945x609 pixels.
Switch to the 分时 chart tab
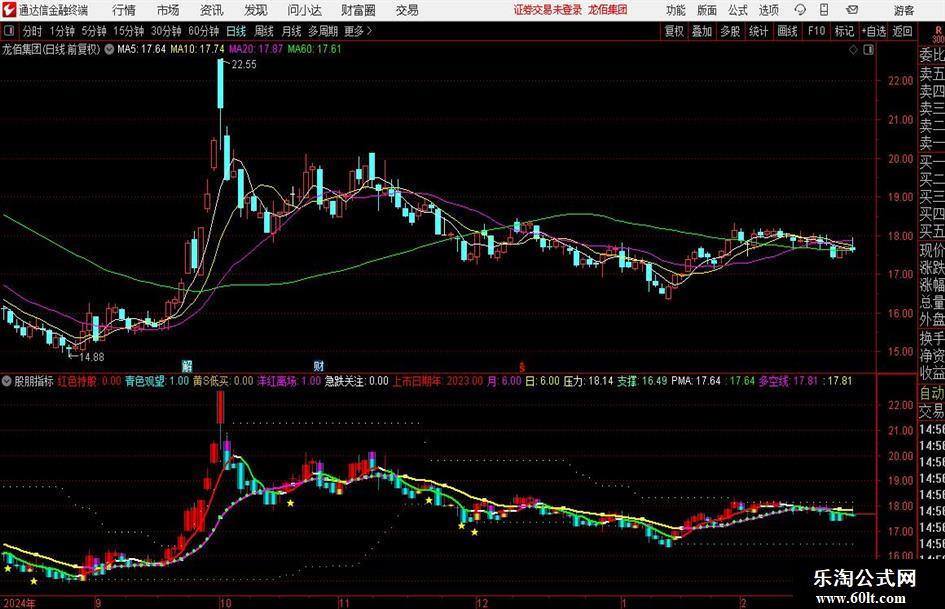pos(32,31)
